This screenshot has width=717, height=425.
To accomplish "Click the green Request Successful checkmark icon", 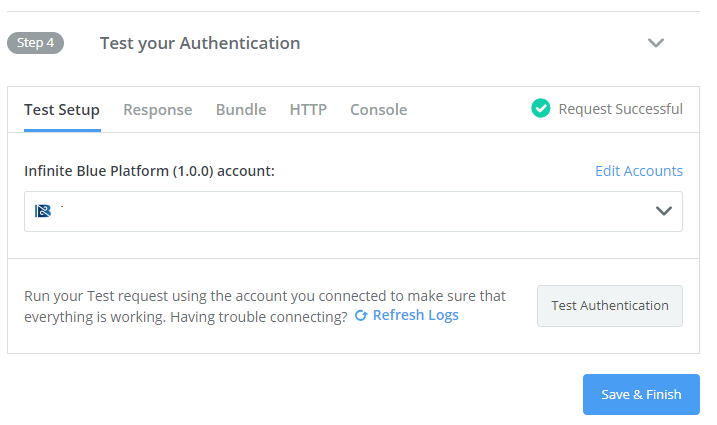I will coord(540,108).
